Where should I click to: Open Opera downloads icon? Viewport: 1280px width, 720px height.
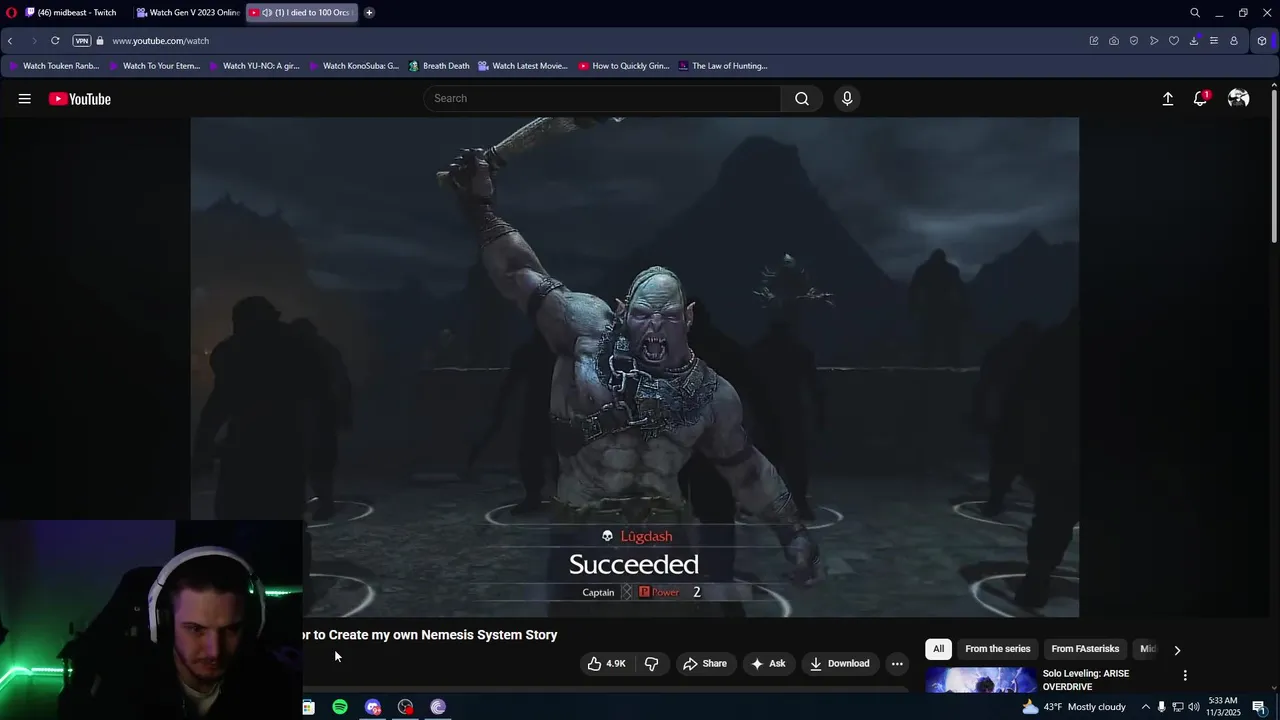click(x=1194, y=41)
